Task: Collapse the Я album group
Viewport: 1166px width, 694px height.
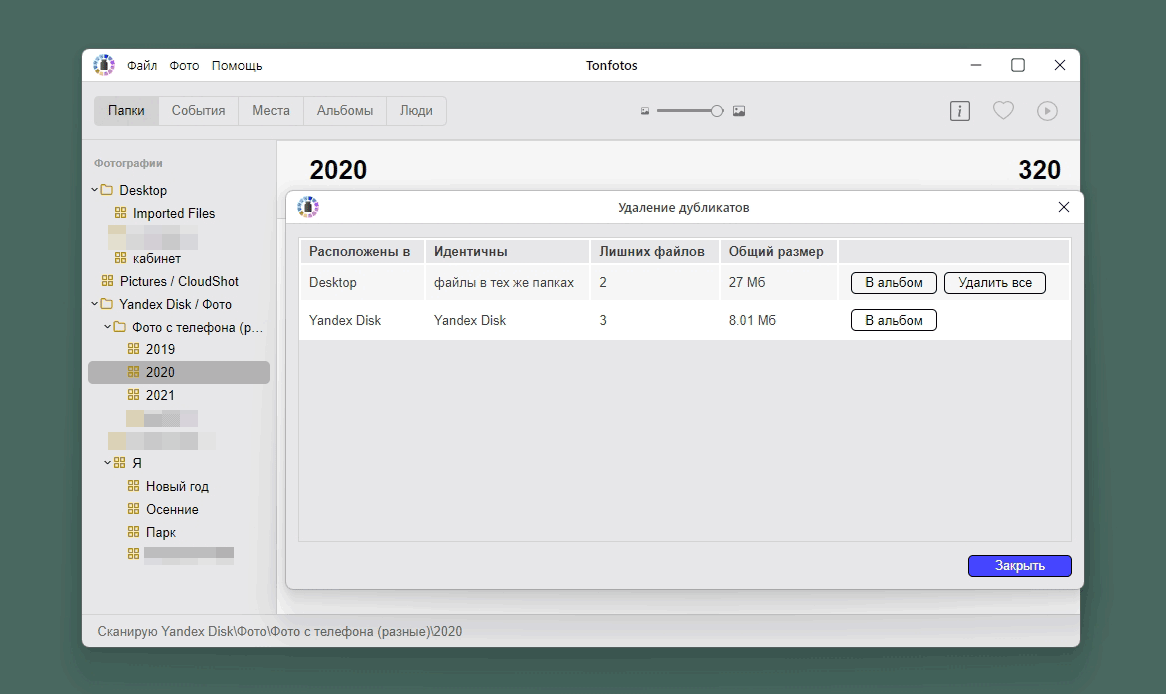Action: [x=108, y=463]
